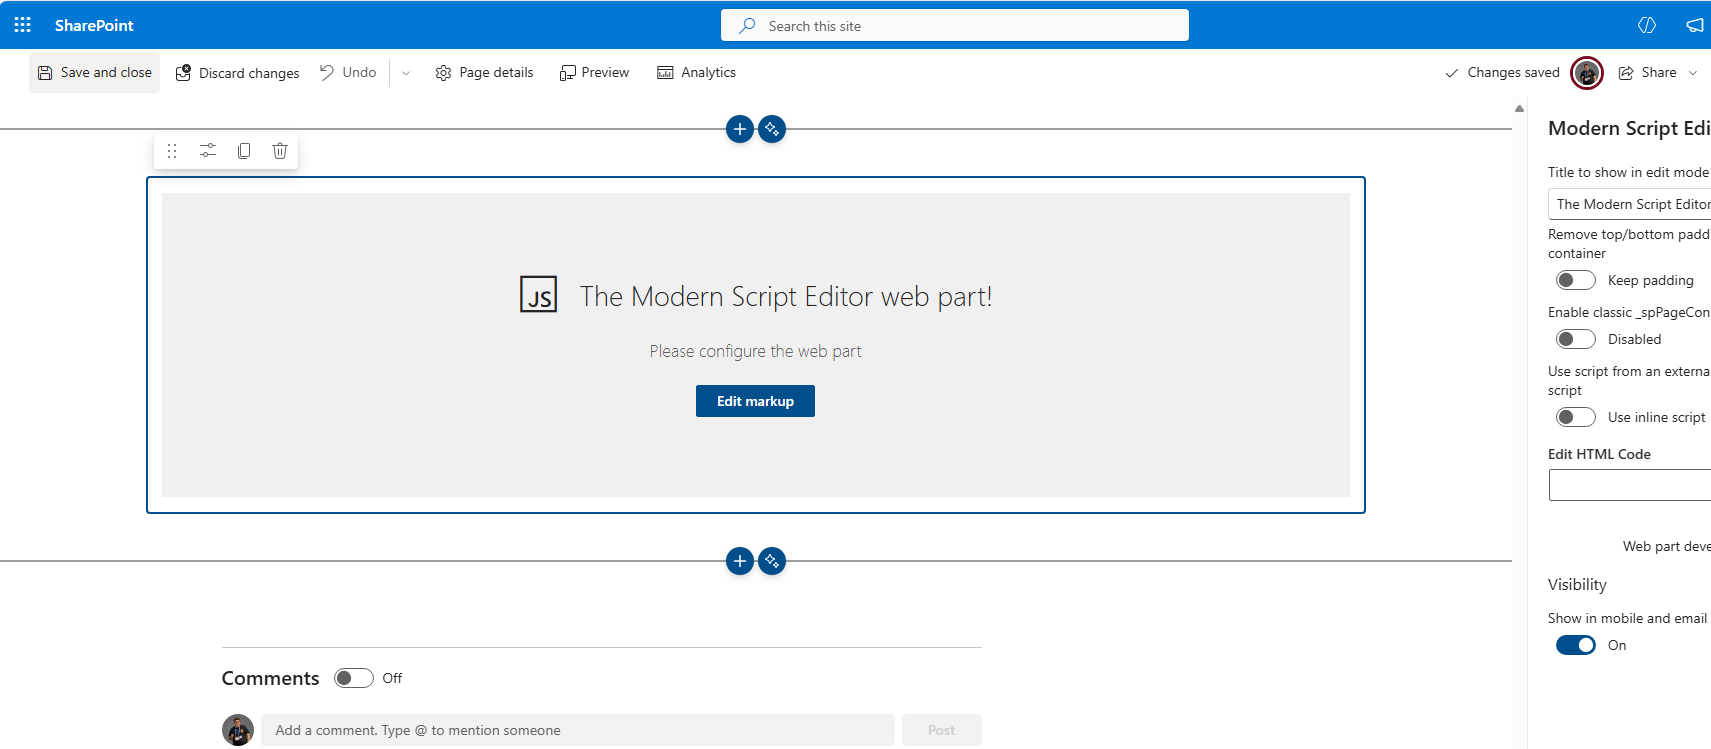Add new section with top plus button
Image resolution: width=1711 pixels, height=749 pixels.
tap(739, 129)
